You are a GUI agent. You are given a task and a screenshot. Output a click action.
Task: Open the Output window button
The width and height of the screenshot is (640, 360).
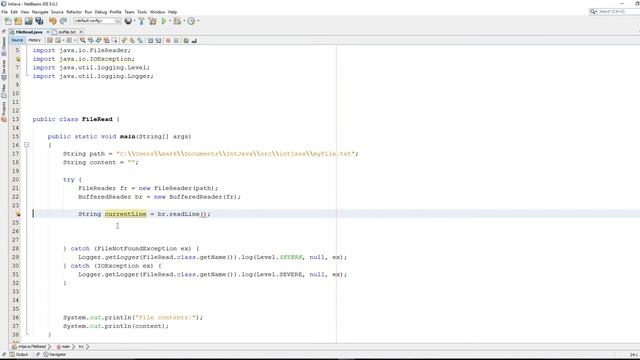click(19, 355)
